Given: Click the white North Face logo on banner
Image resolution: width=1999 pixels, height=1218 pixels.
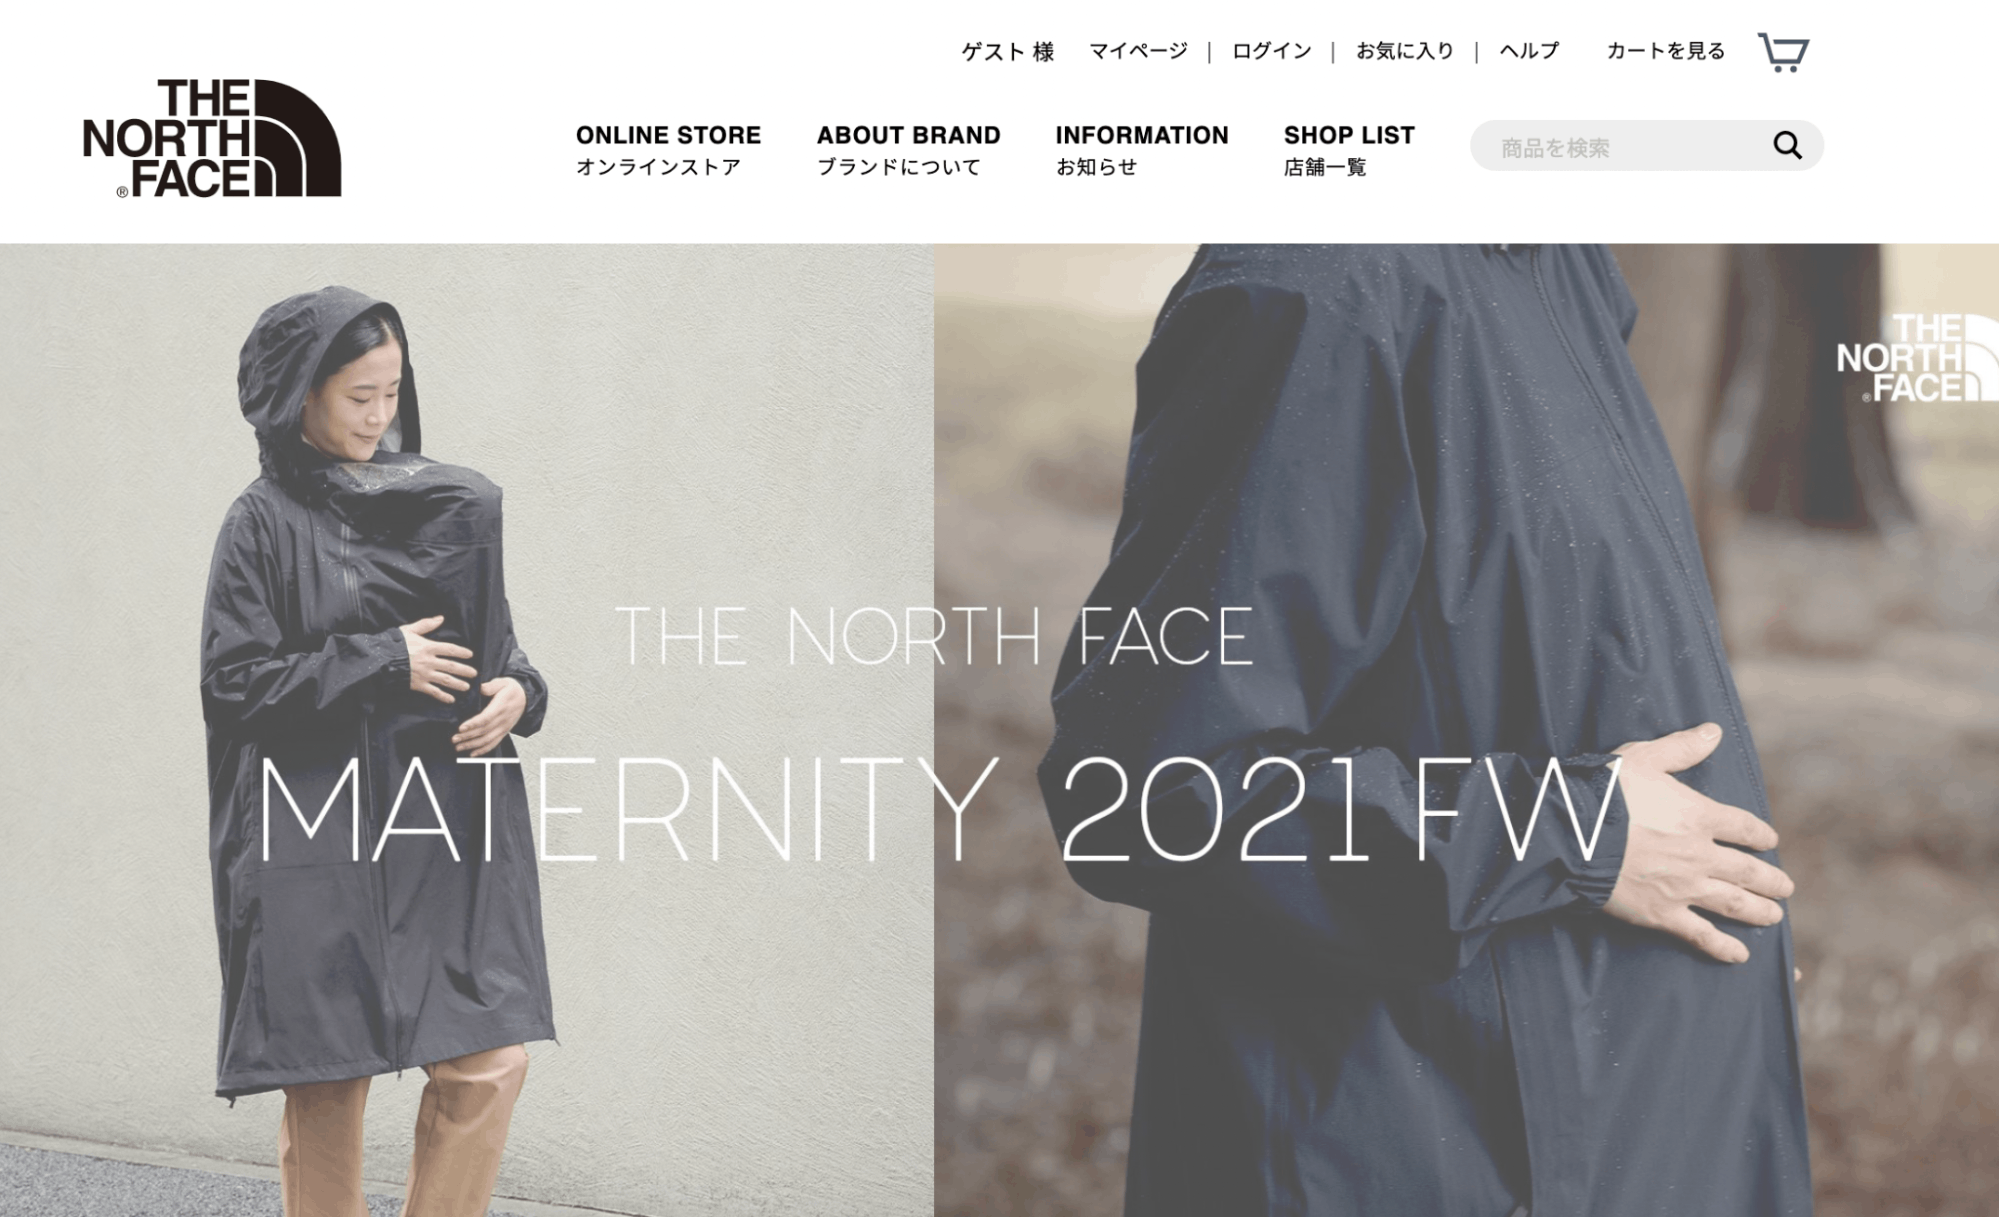Looking at the screenshot, I should click(x=1917, y=358).
